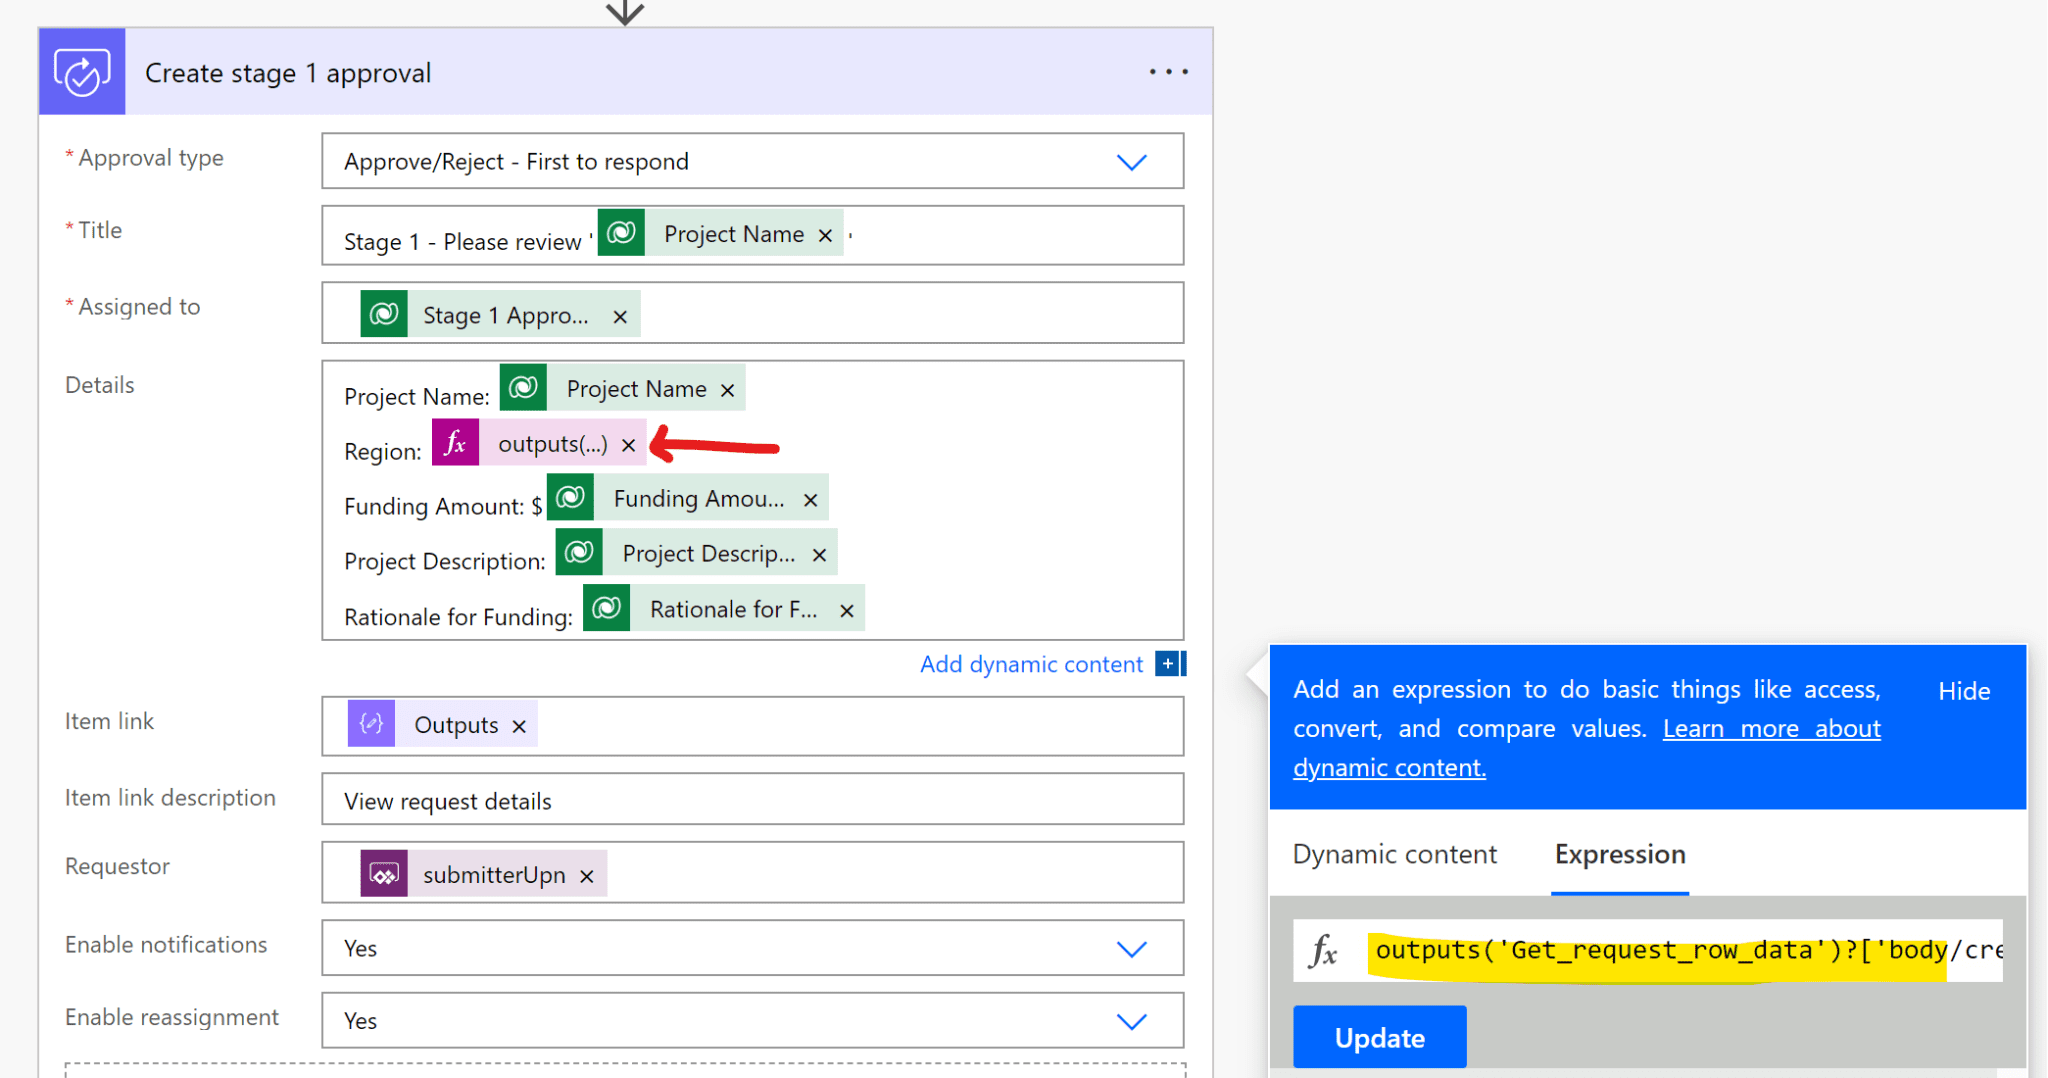Viewport: 2048px width, 1078px height.
Task: Click the Funding Amount dynamic content icon
Action: click(570, 497)
